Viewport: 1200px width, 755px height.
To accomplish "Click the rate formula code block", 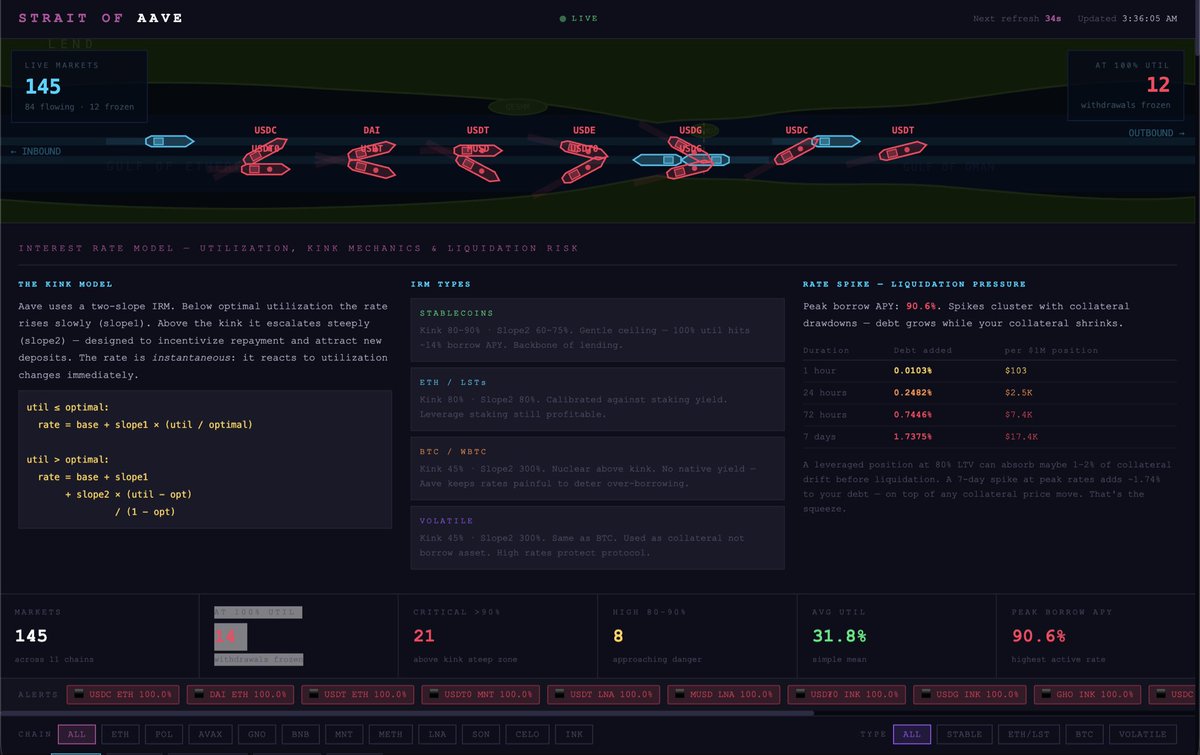I will [205, 459].
